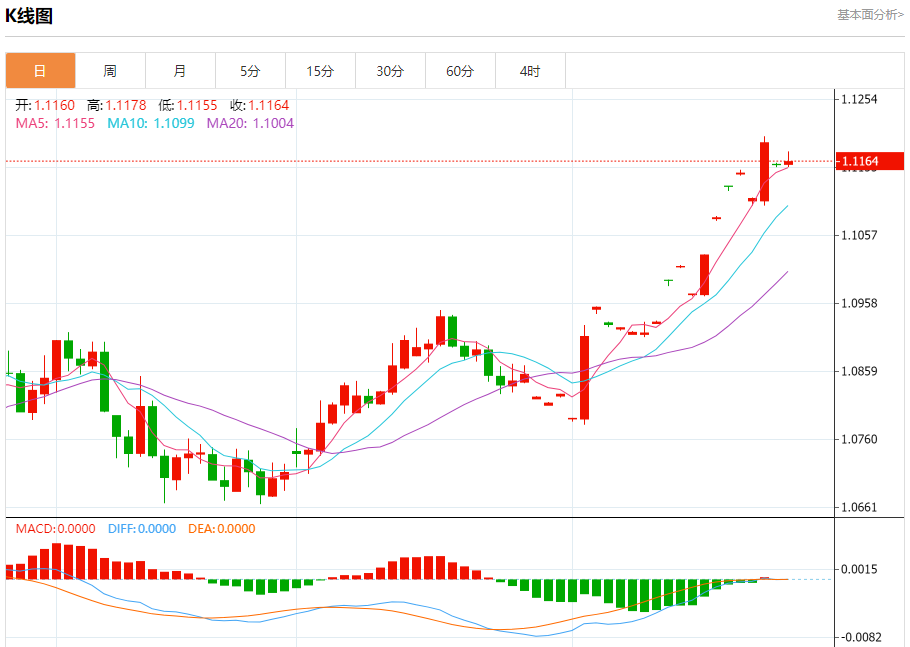This screenshot has width=910, height=647.
Task: Click the 1.1254 price axis label
Action: (x=859, y=99)
